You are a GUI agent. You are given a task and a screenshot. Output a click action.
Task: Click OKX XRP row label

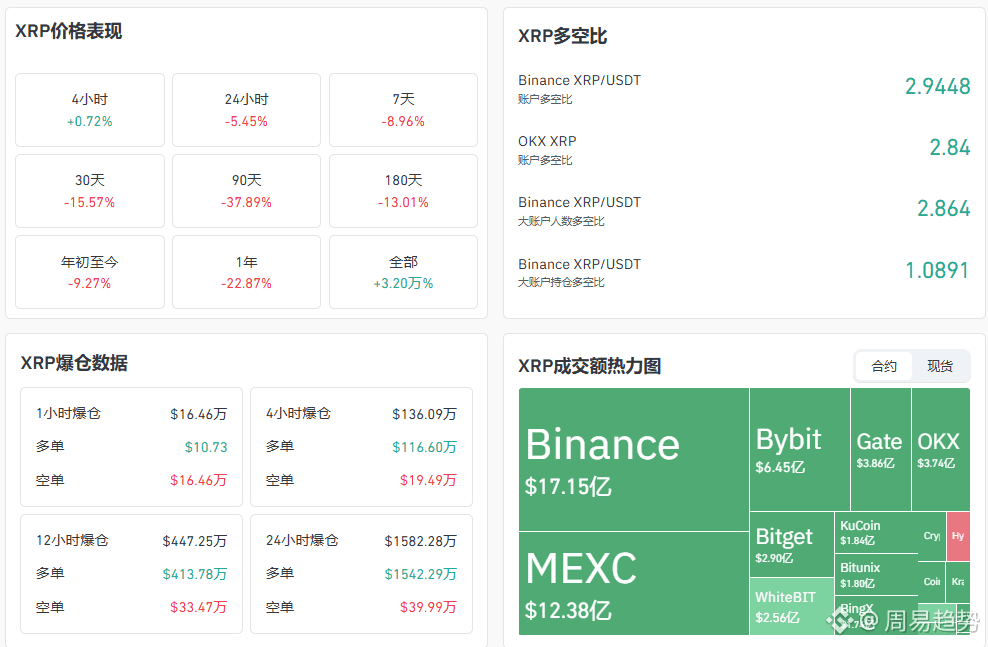click(x=547, y=141)
